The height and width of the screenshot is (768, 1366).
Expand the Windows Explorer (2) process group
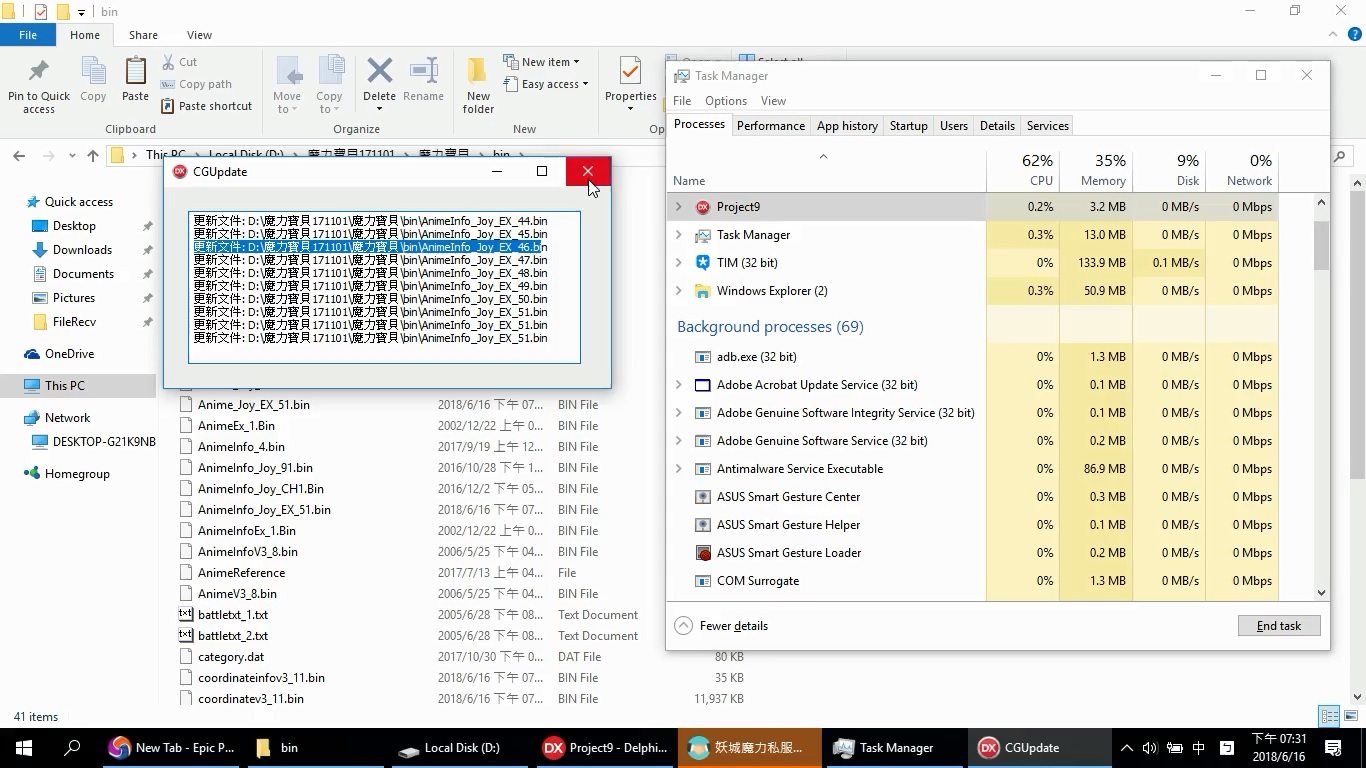pos(679,291)
